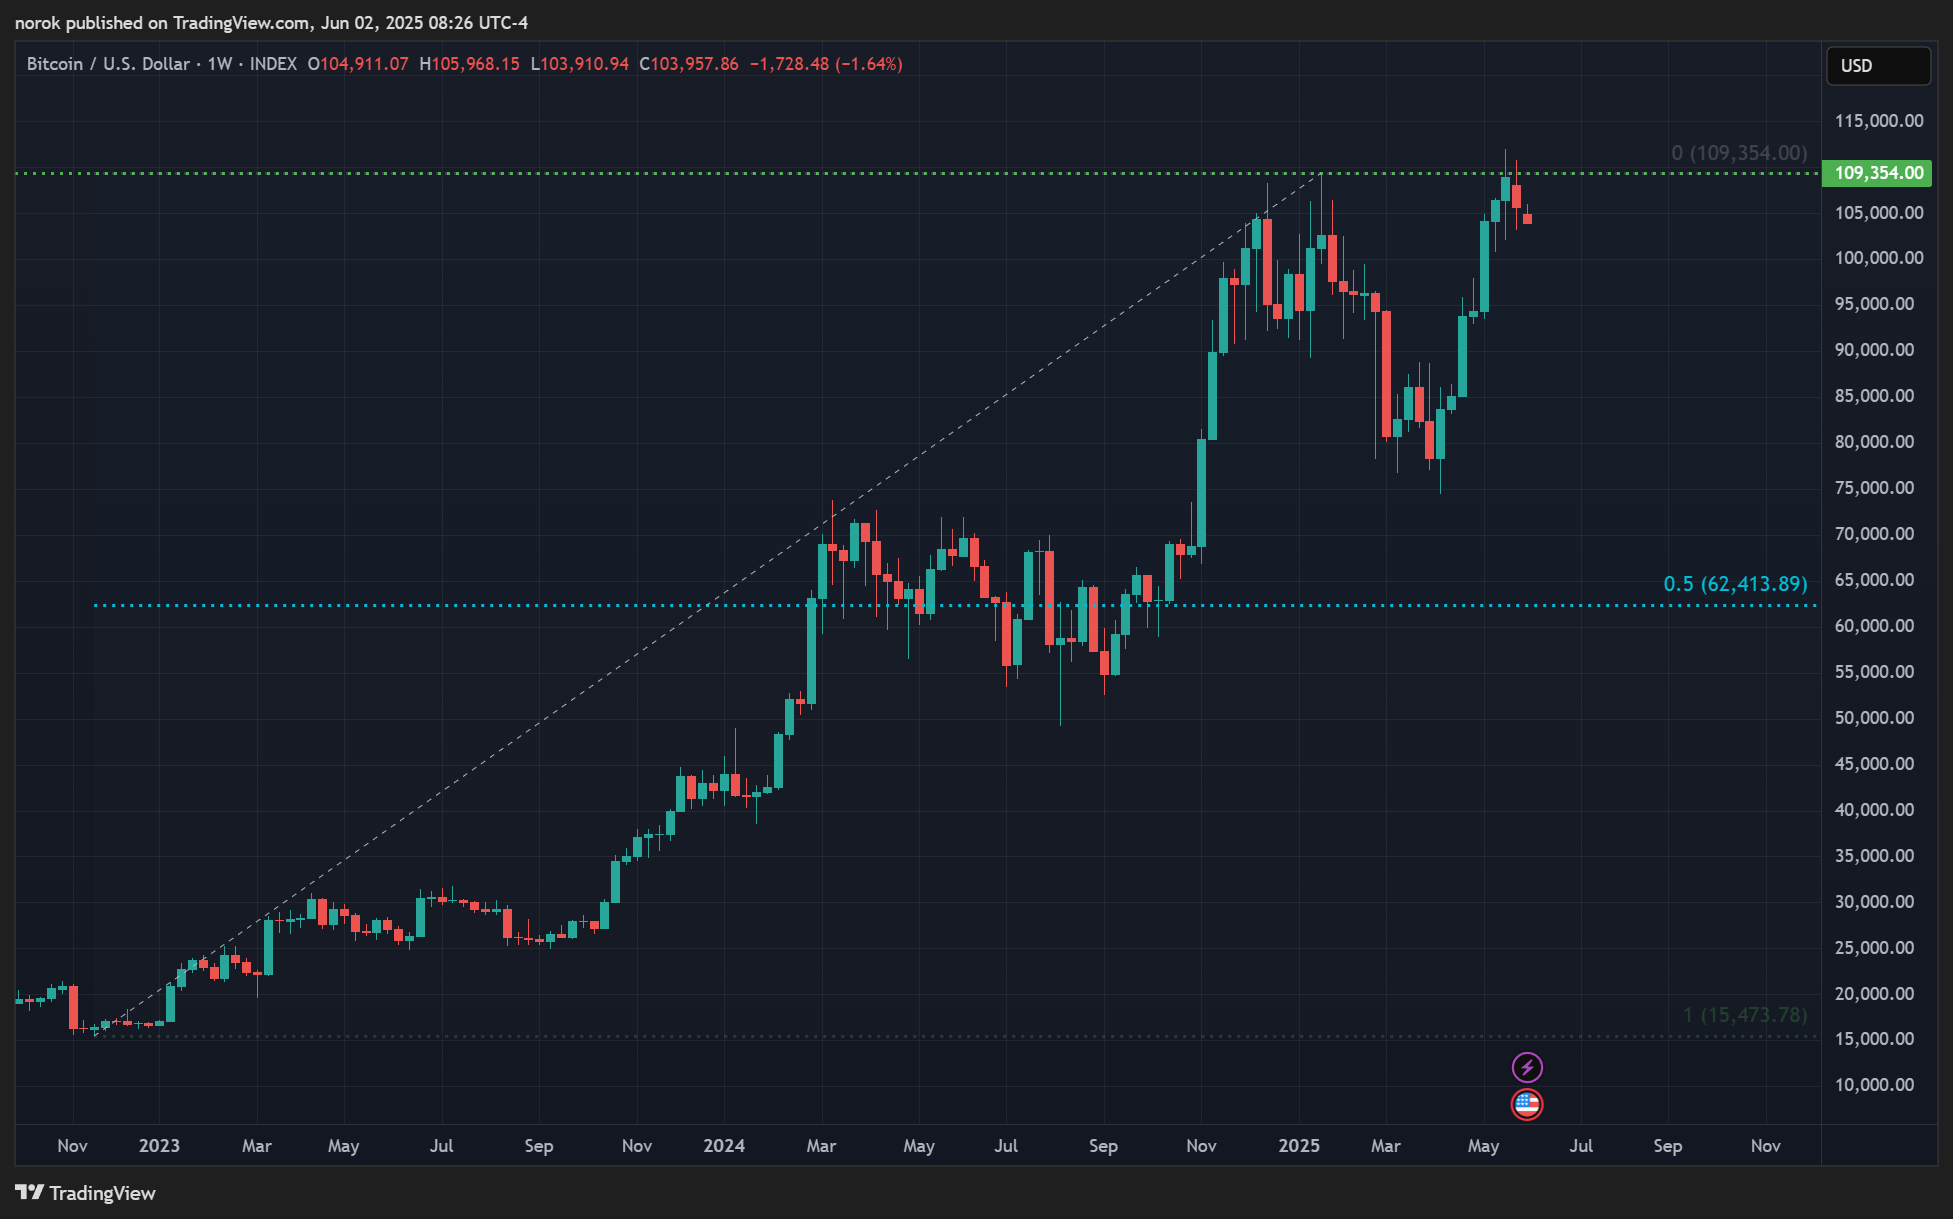Viewport: 1953px width, 1219px height.
Task: Click the 2023 label on time axis
Action: (x=159, y=1146)
